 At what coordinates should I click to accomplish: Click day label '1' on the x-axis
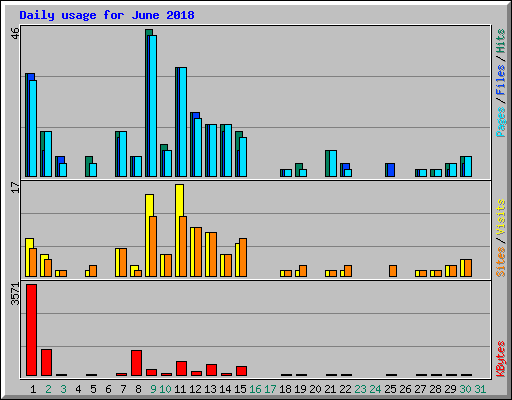coord(33,389)
